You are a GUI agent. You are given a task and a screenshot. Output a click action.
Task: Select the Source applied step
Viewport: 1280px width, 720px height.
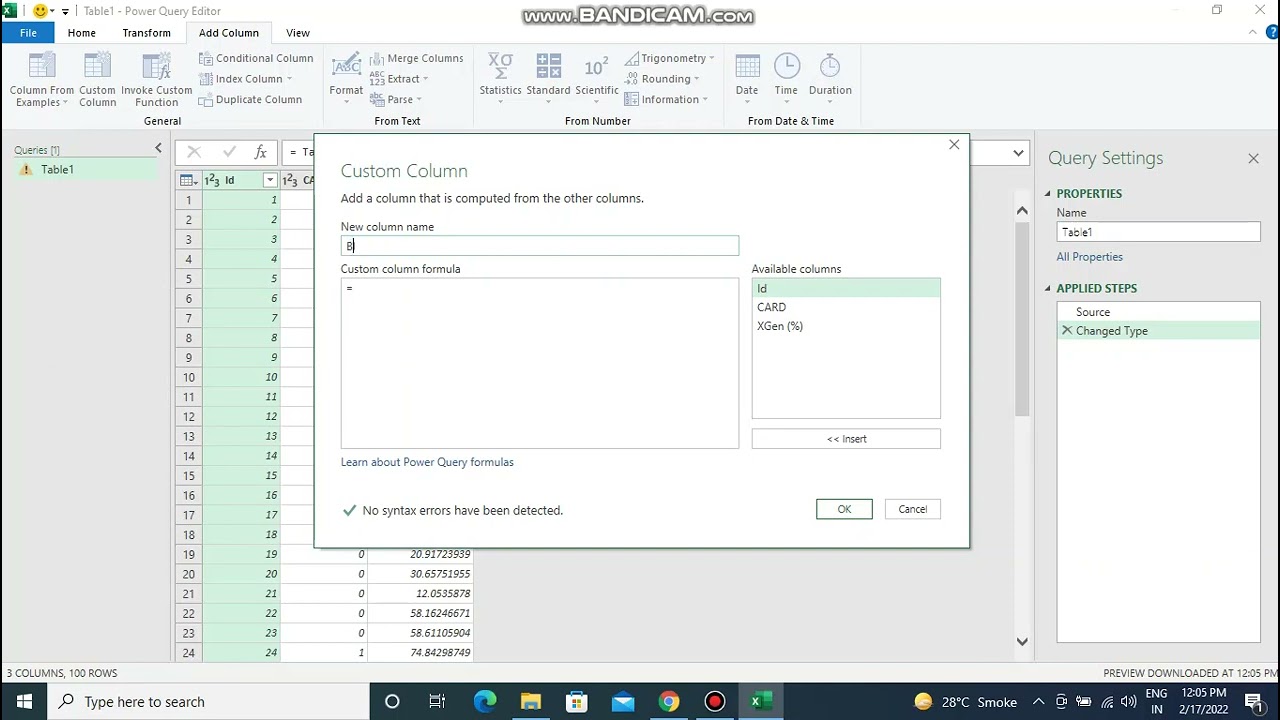click(x=1158, y=312)
